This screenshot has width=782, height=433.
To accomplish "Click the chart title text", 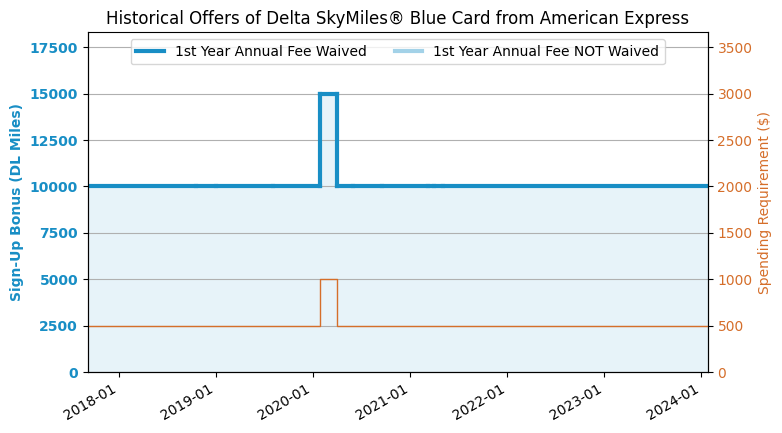I will (x=397, y=18).
